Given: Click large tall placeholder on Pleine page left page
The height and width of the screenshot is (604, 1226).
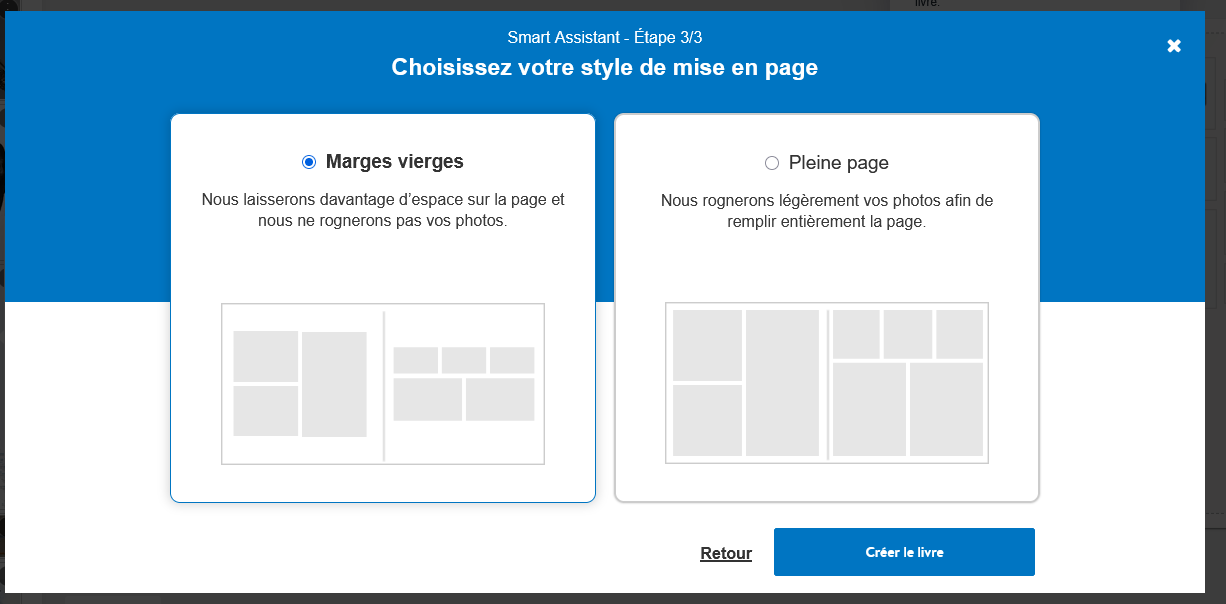Looking at the screenshot, I should [x=782, y=383].
